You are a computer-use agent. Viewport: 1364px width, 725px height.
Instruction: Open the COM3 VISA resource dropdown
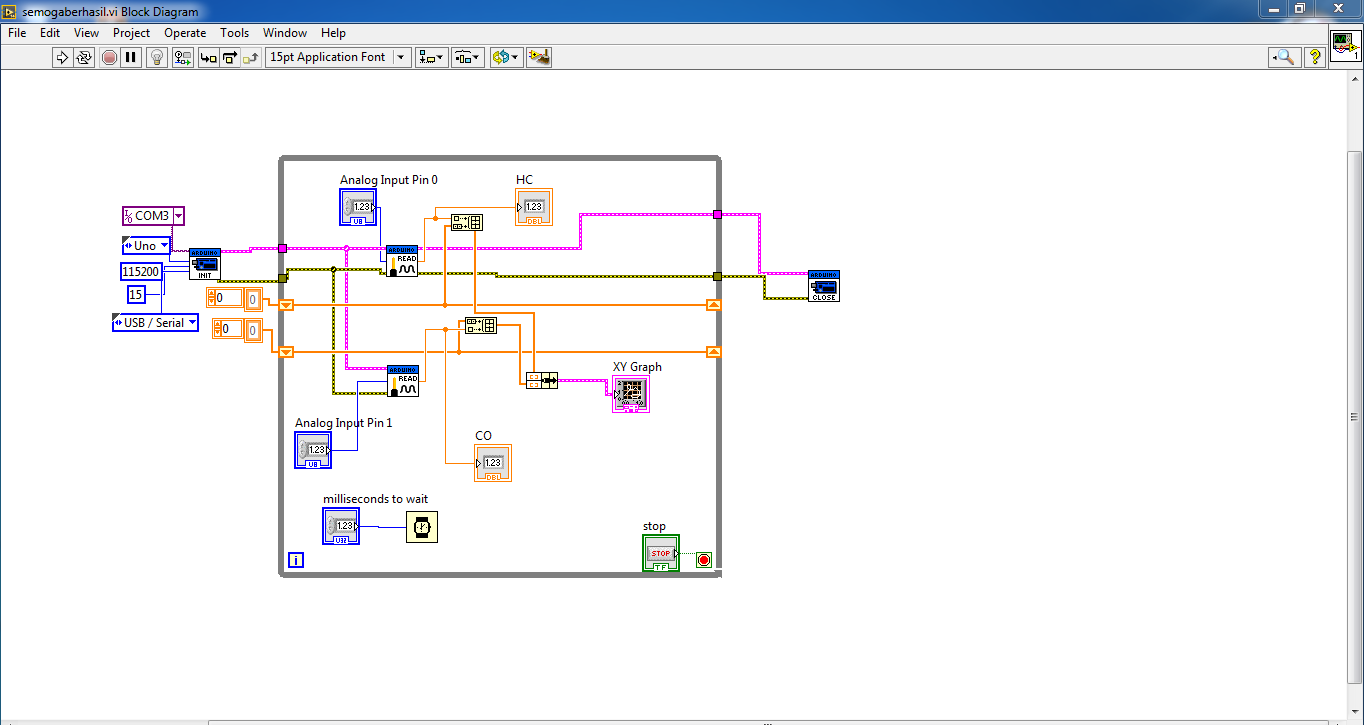pos(178,215)
